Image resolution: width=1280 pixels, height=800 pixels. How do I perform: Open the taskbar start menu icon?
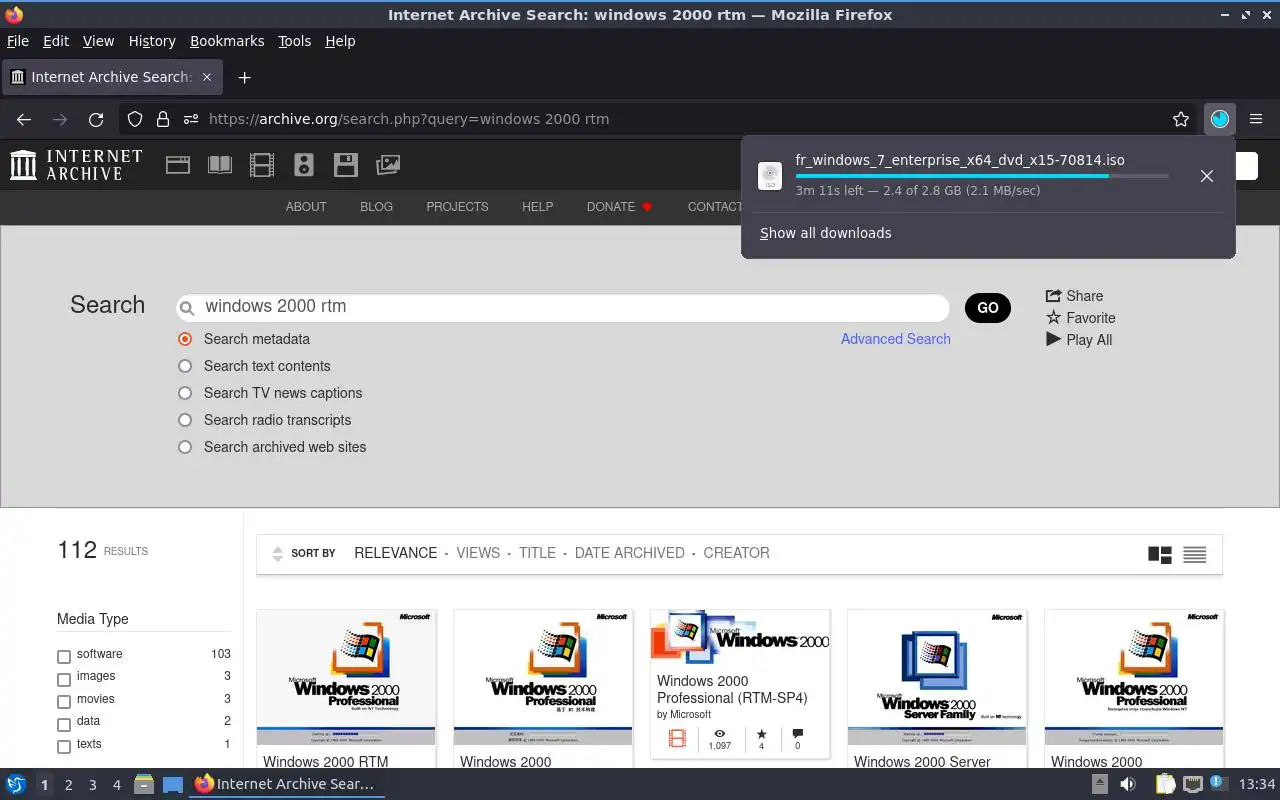(15, 784)
